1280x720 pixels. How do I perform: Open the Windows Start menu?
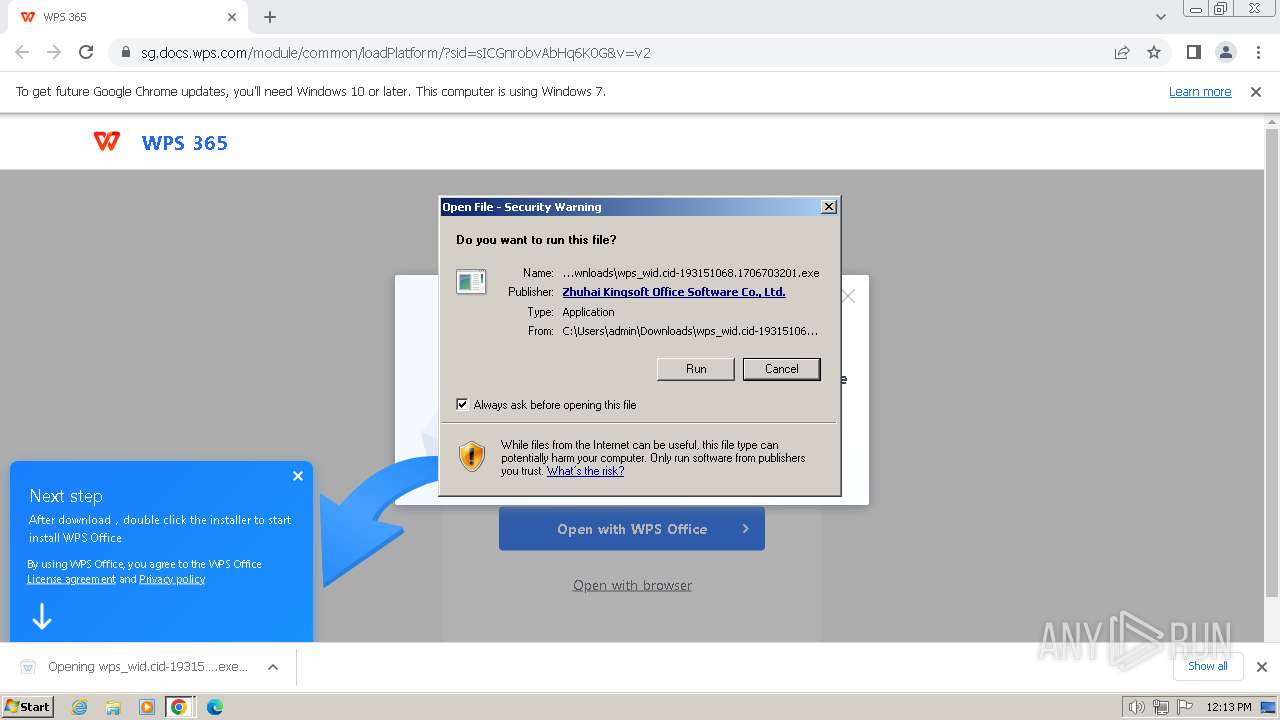28,706
